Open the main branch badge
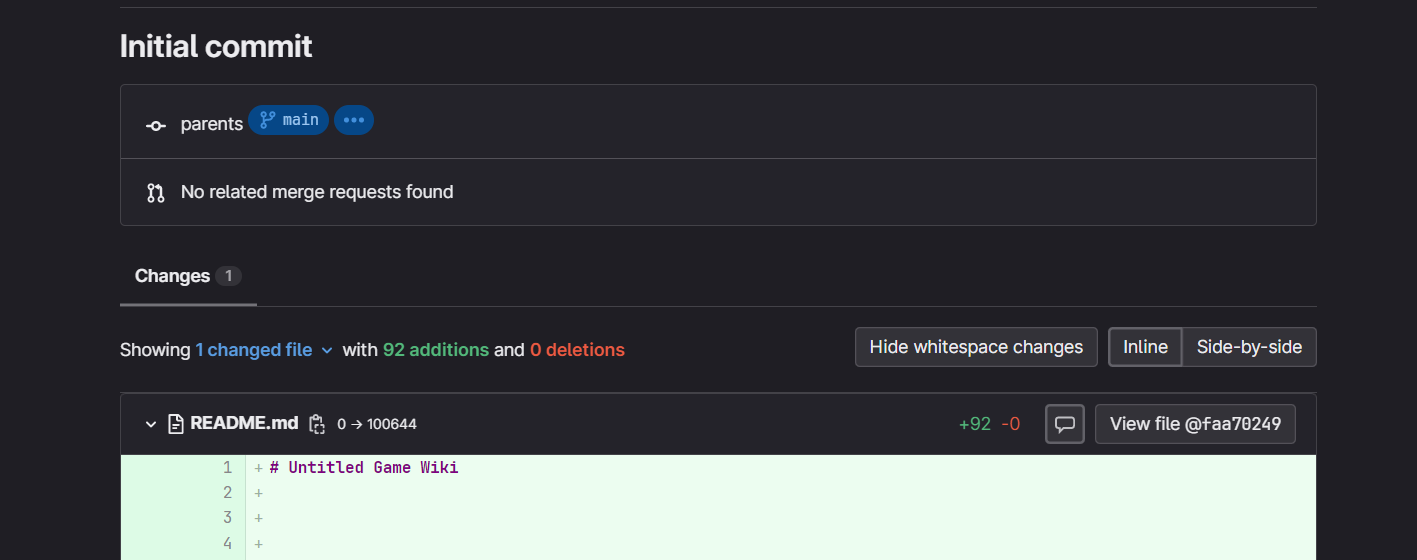 coord(289,120)
